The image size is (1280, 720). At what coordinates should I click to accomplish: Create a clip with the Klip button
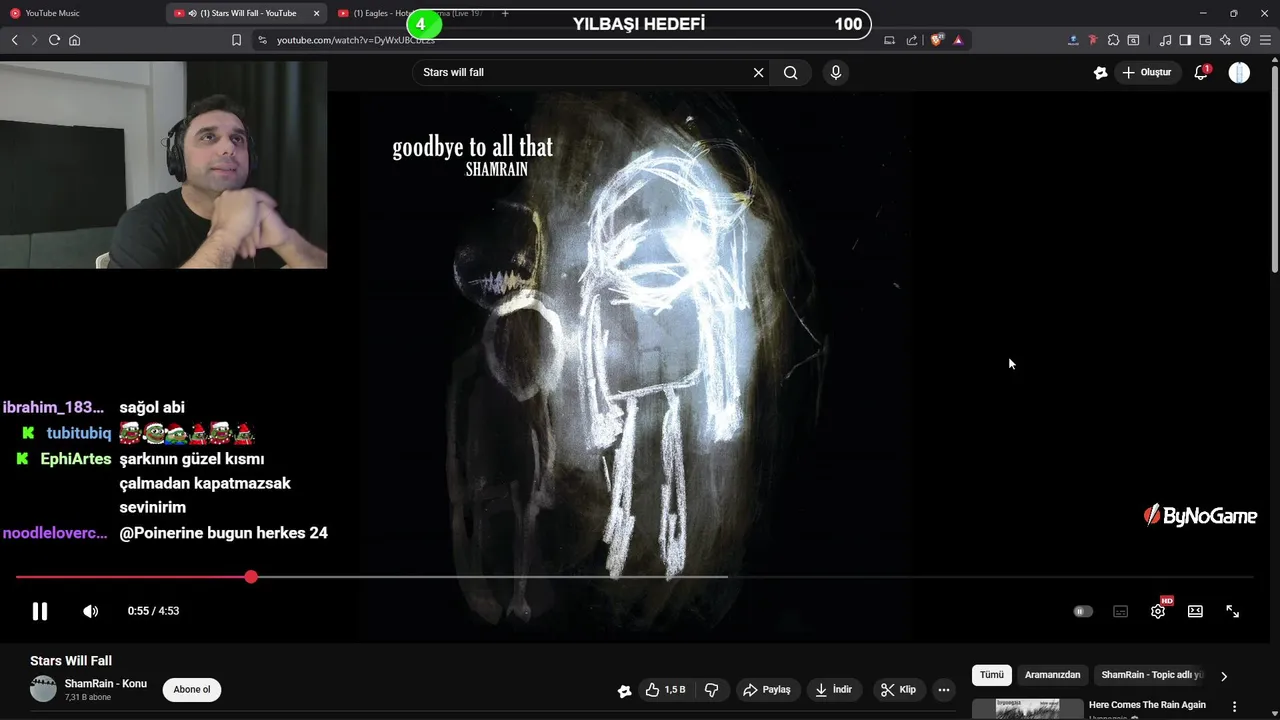click(898, 690)
